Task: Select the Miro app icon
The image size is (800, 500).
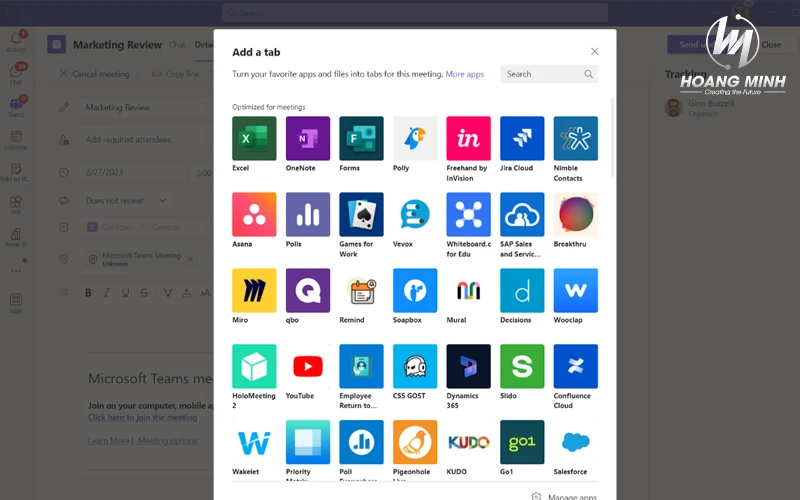Action: coord(254,290)
